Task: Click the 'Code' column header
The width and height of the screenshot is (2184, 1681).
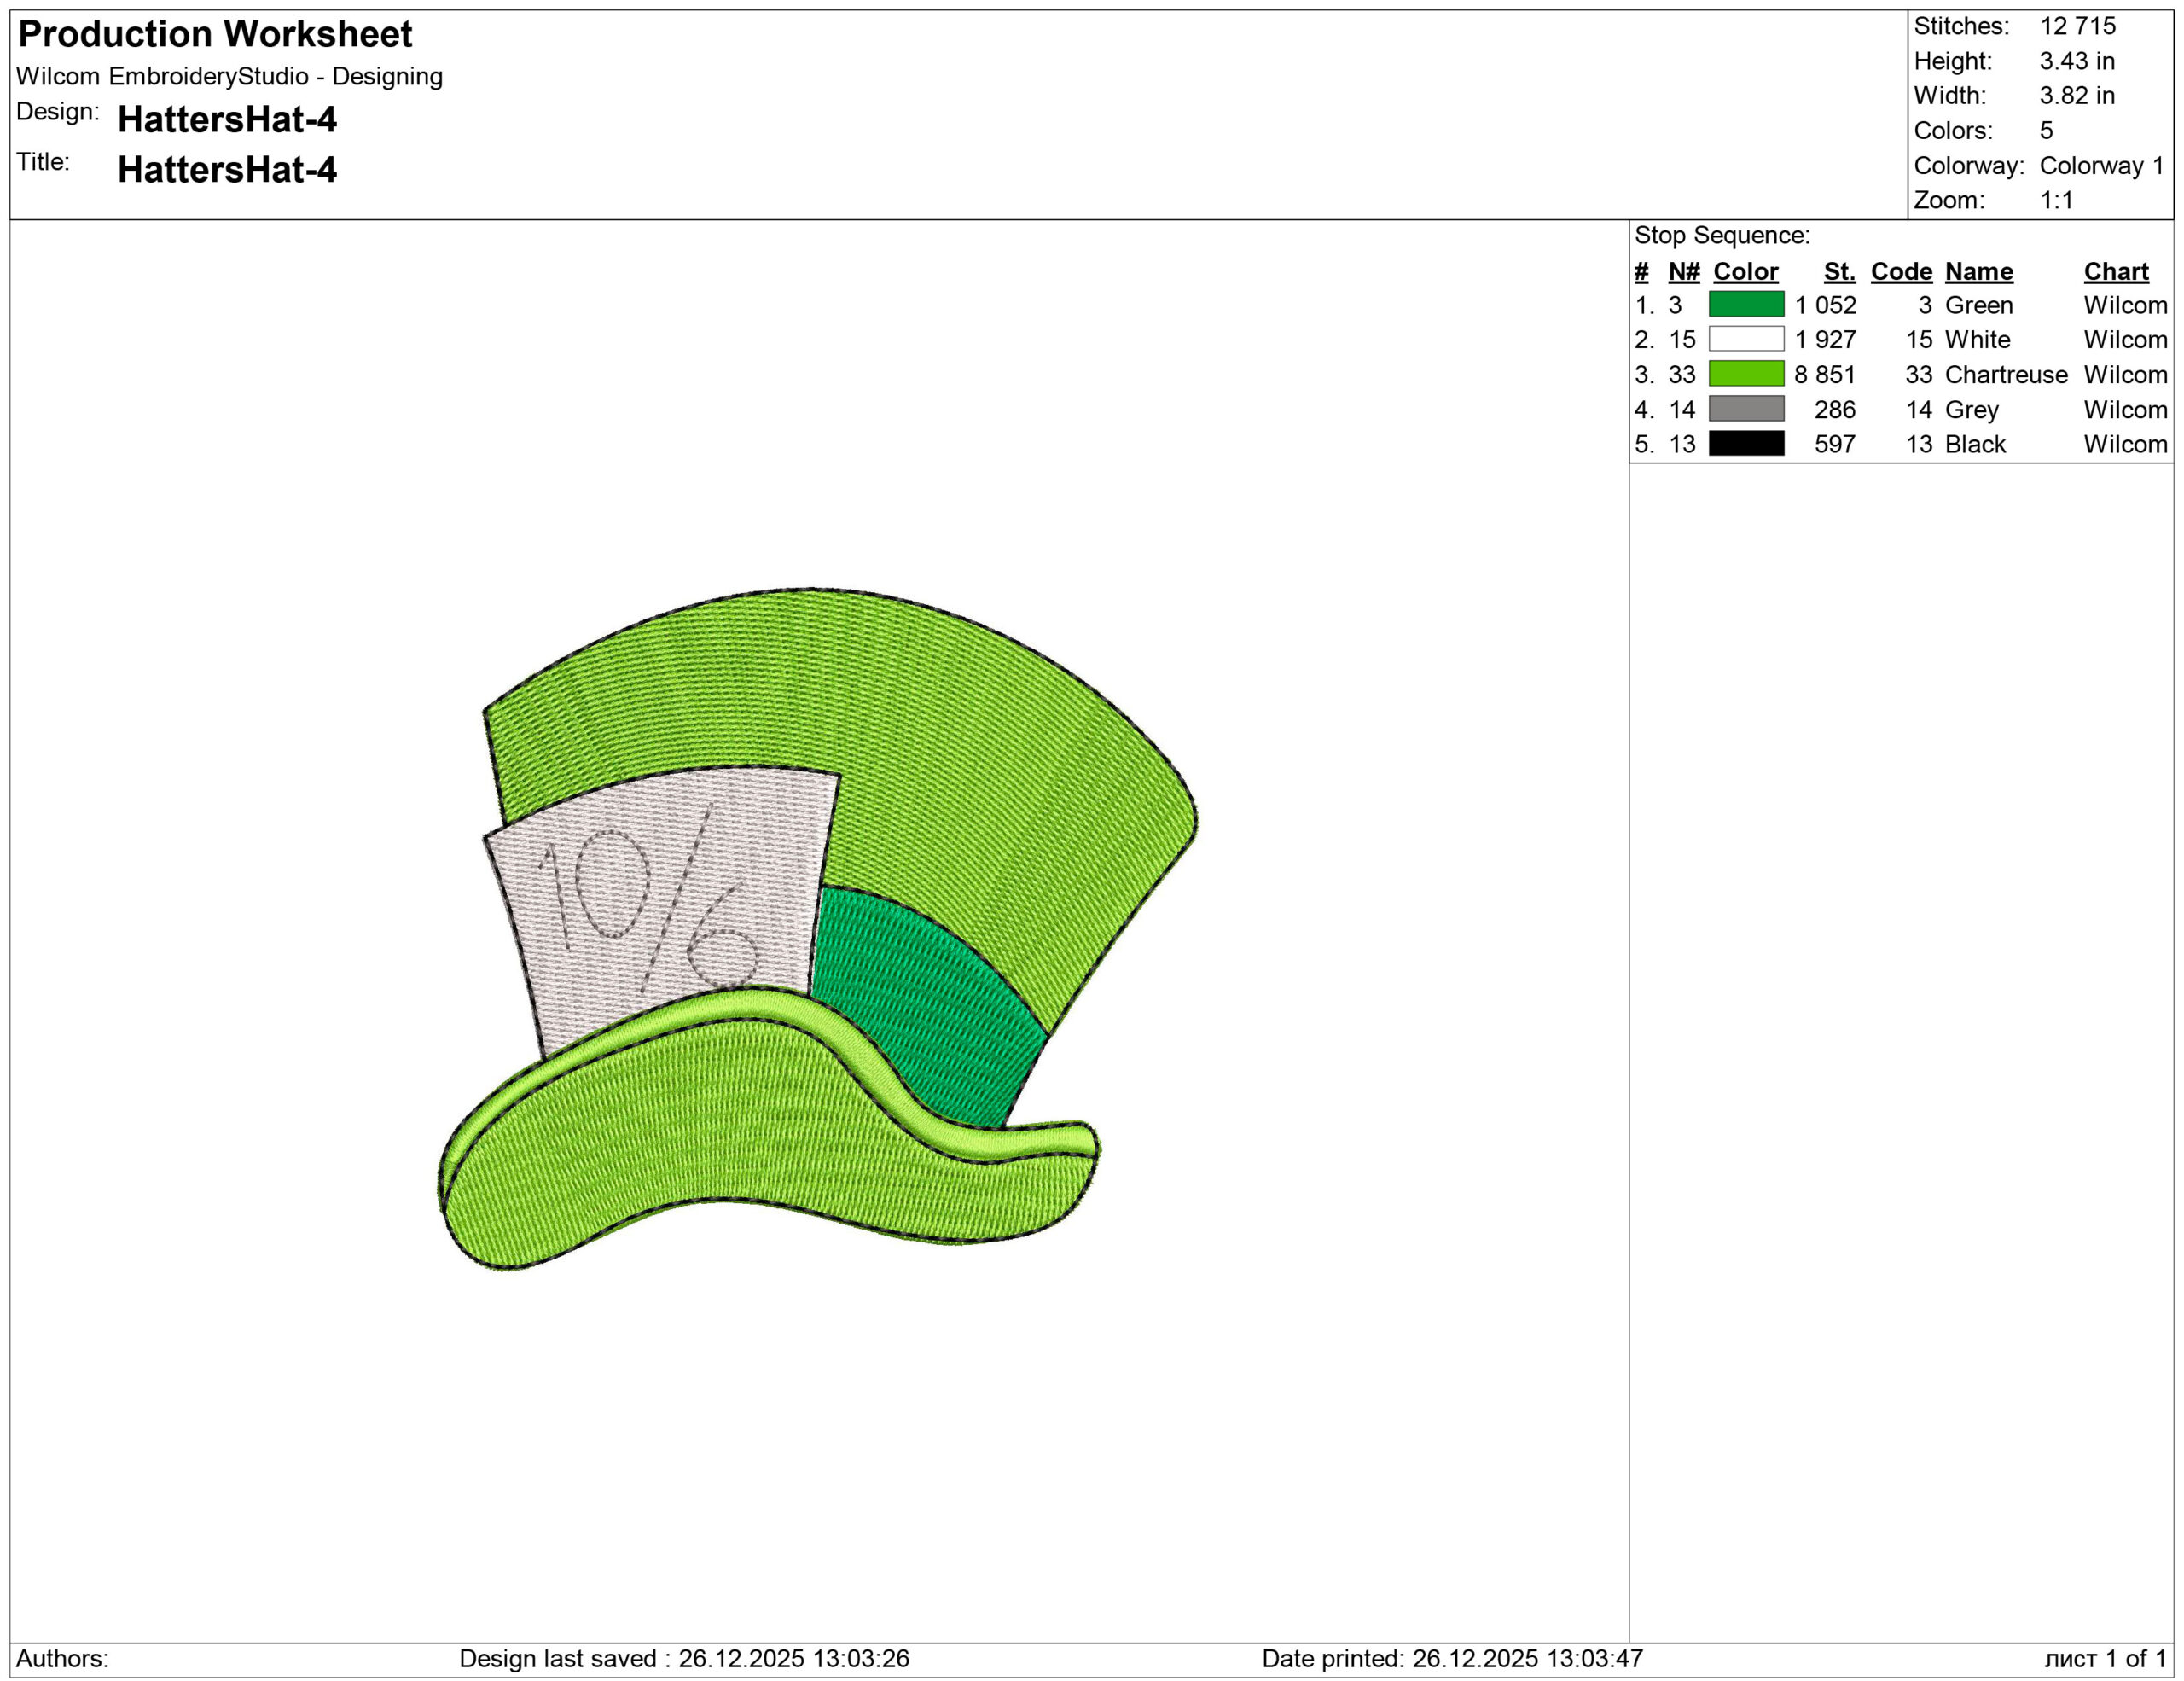Action: tap(1901, 272)
